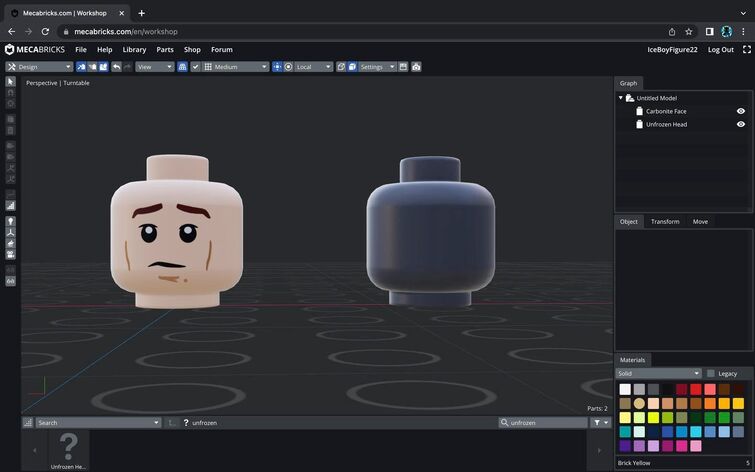
Task: Click the bar chart steps icon in left toolbar
Action: [x=10, y=206]
